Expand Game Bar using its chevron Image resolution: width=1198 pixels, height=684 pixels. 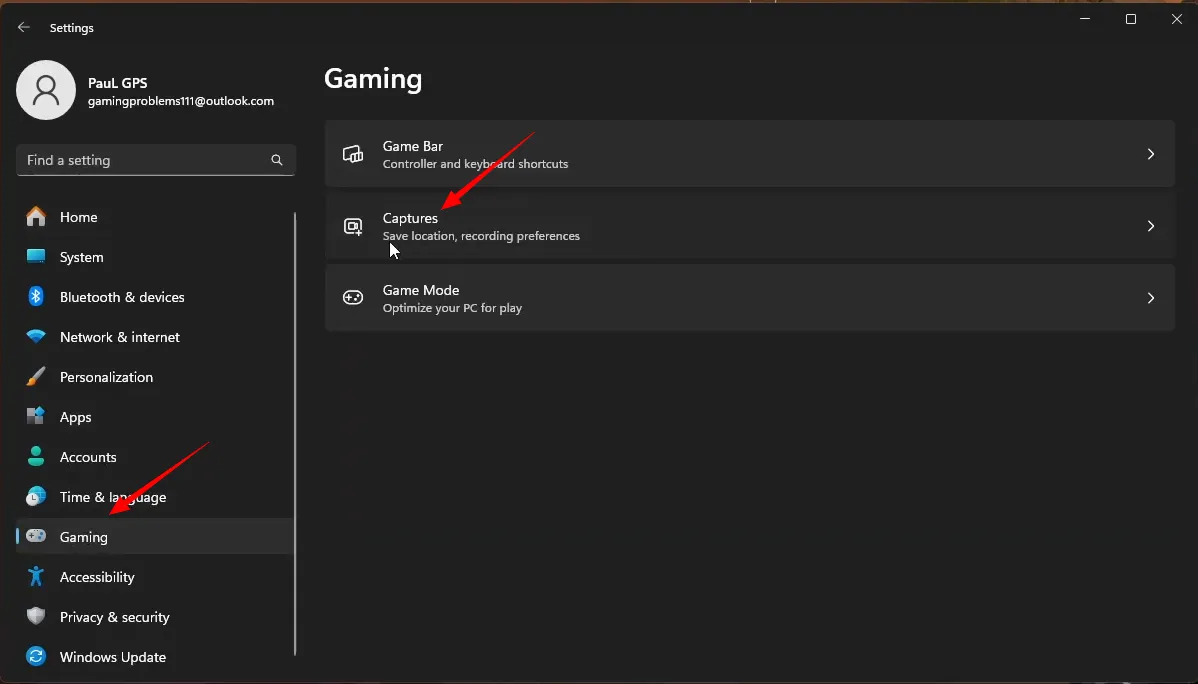(x=1150, y=154)
